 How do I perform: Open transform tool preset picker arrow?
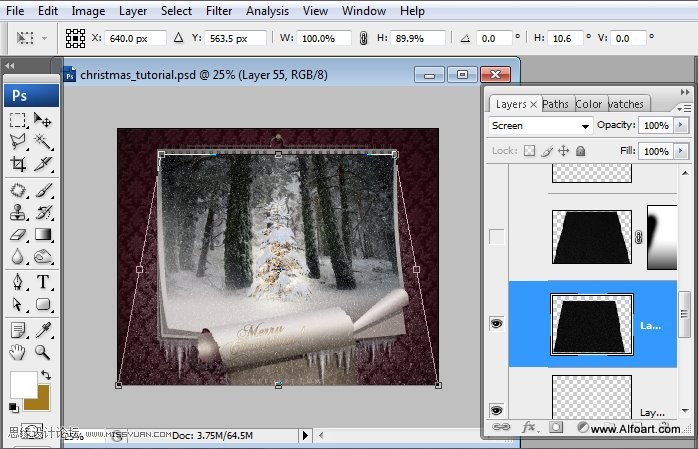pos(45,38)
